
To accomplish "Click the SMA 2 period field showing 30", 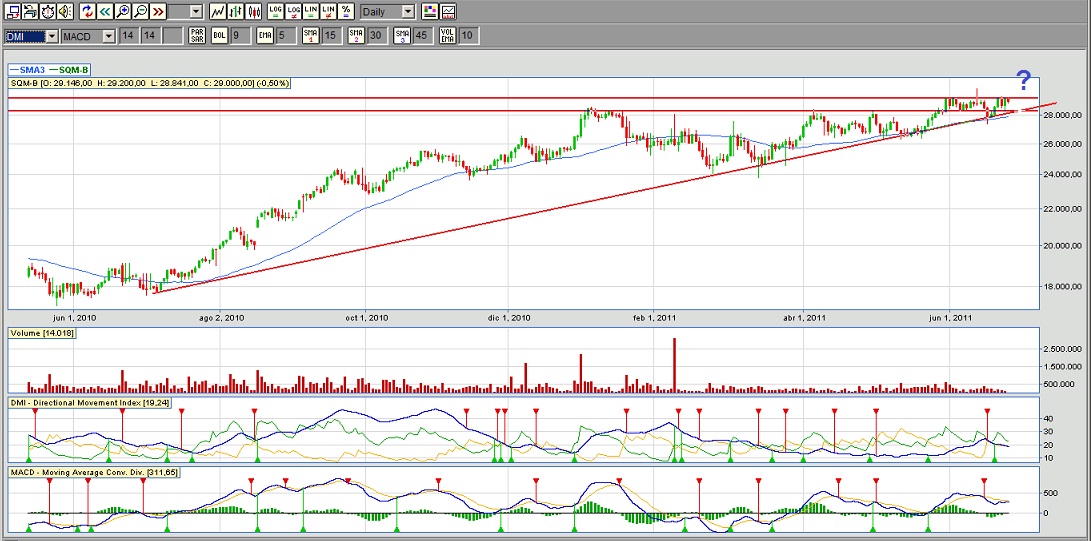I will 376,36.
